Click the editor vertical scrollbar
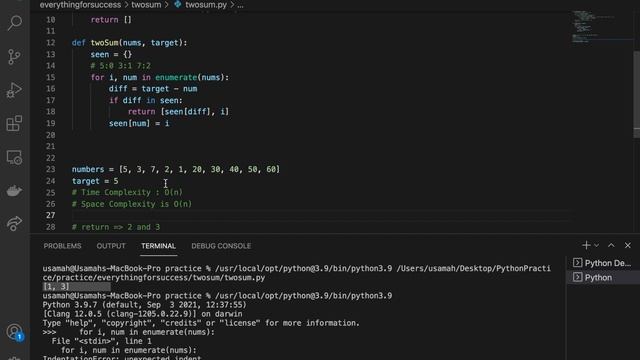 click(636, 94)
